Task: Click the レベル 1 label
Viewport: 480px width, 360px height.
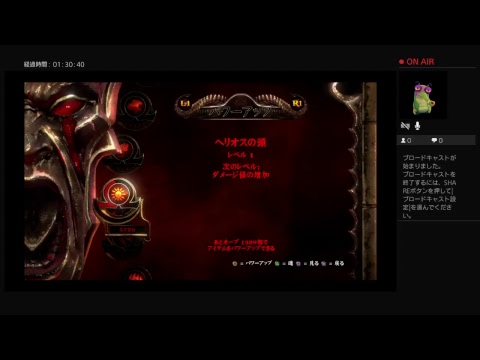Action: (x=240, y=155)
